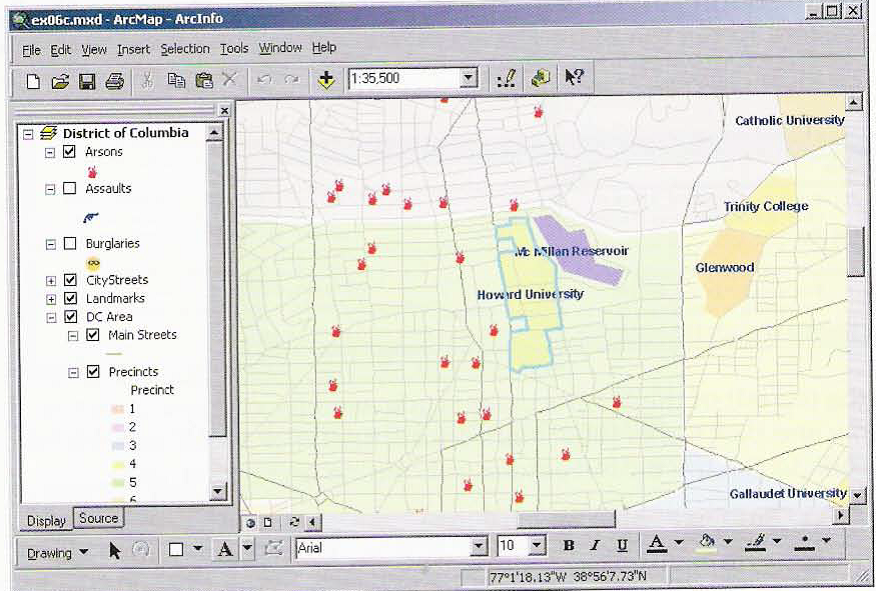Uncheck the Arsons layer
876x591 pixels.
pos(69,151)
